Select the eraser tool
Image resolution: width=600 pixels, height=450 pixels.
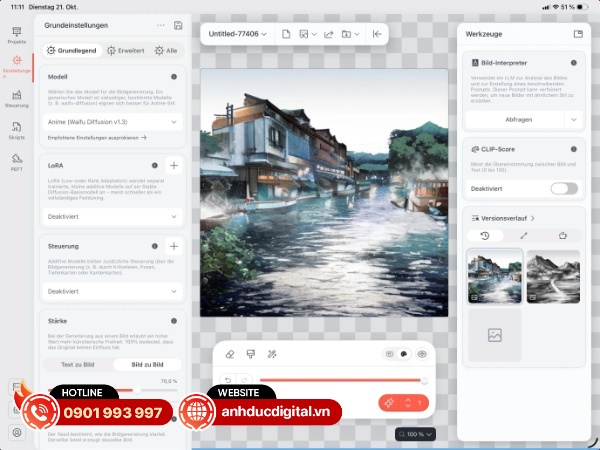click(x=230, y=354)
